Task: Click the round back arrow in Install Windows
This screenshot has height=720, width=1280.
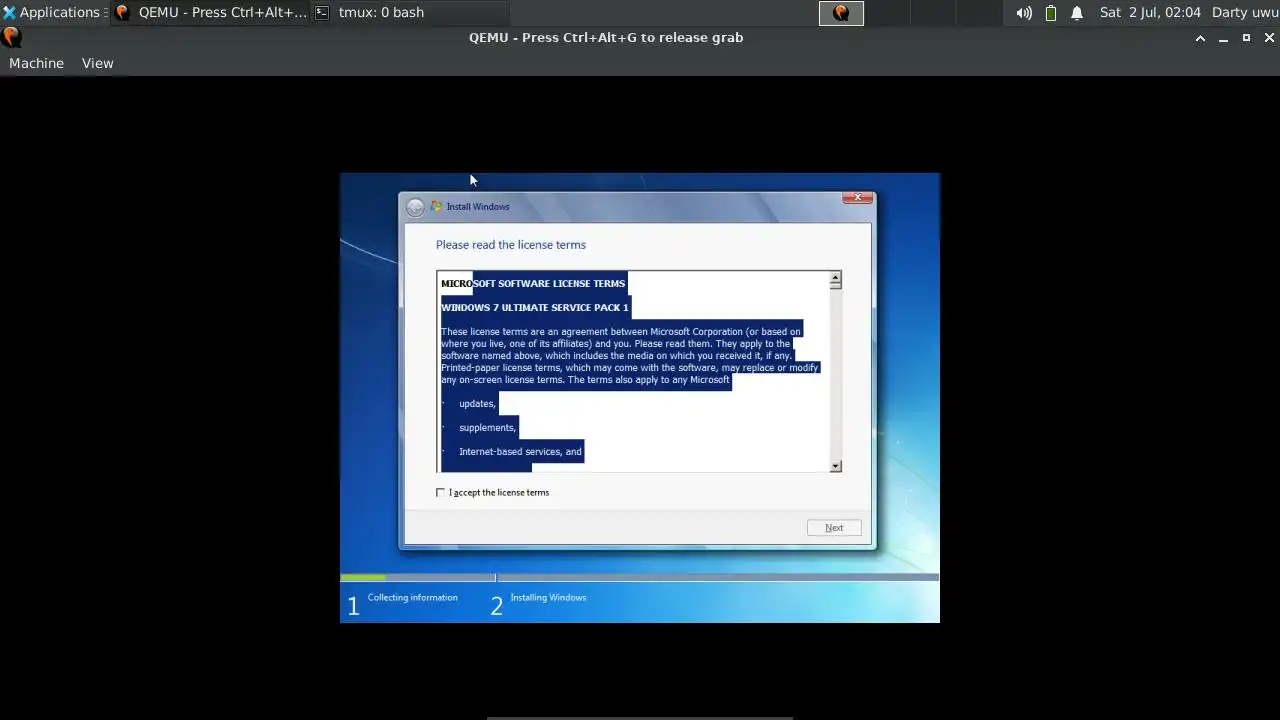Action: click(x=415, y=207)
